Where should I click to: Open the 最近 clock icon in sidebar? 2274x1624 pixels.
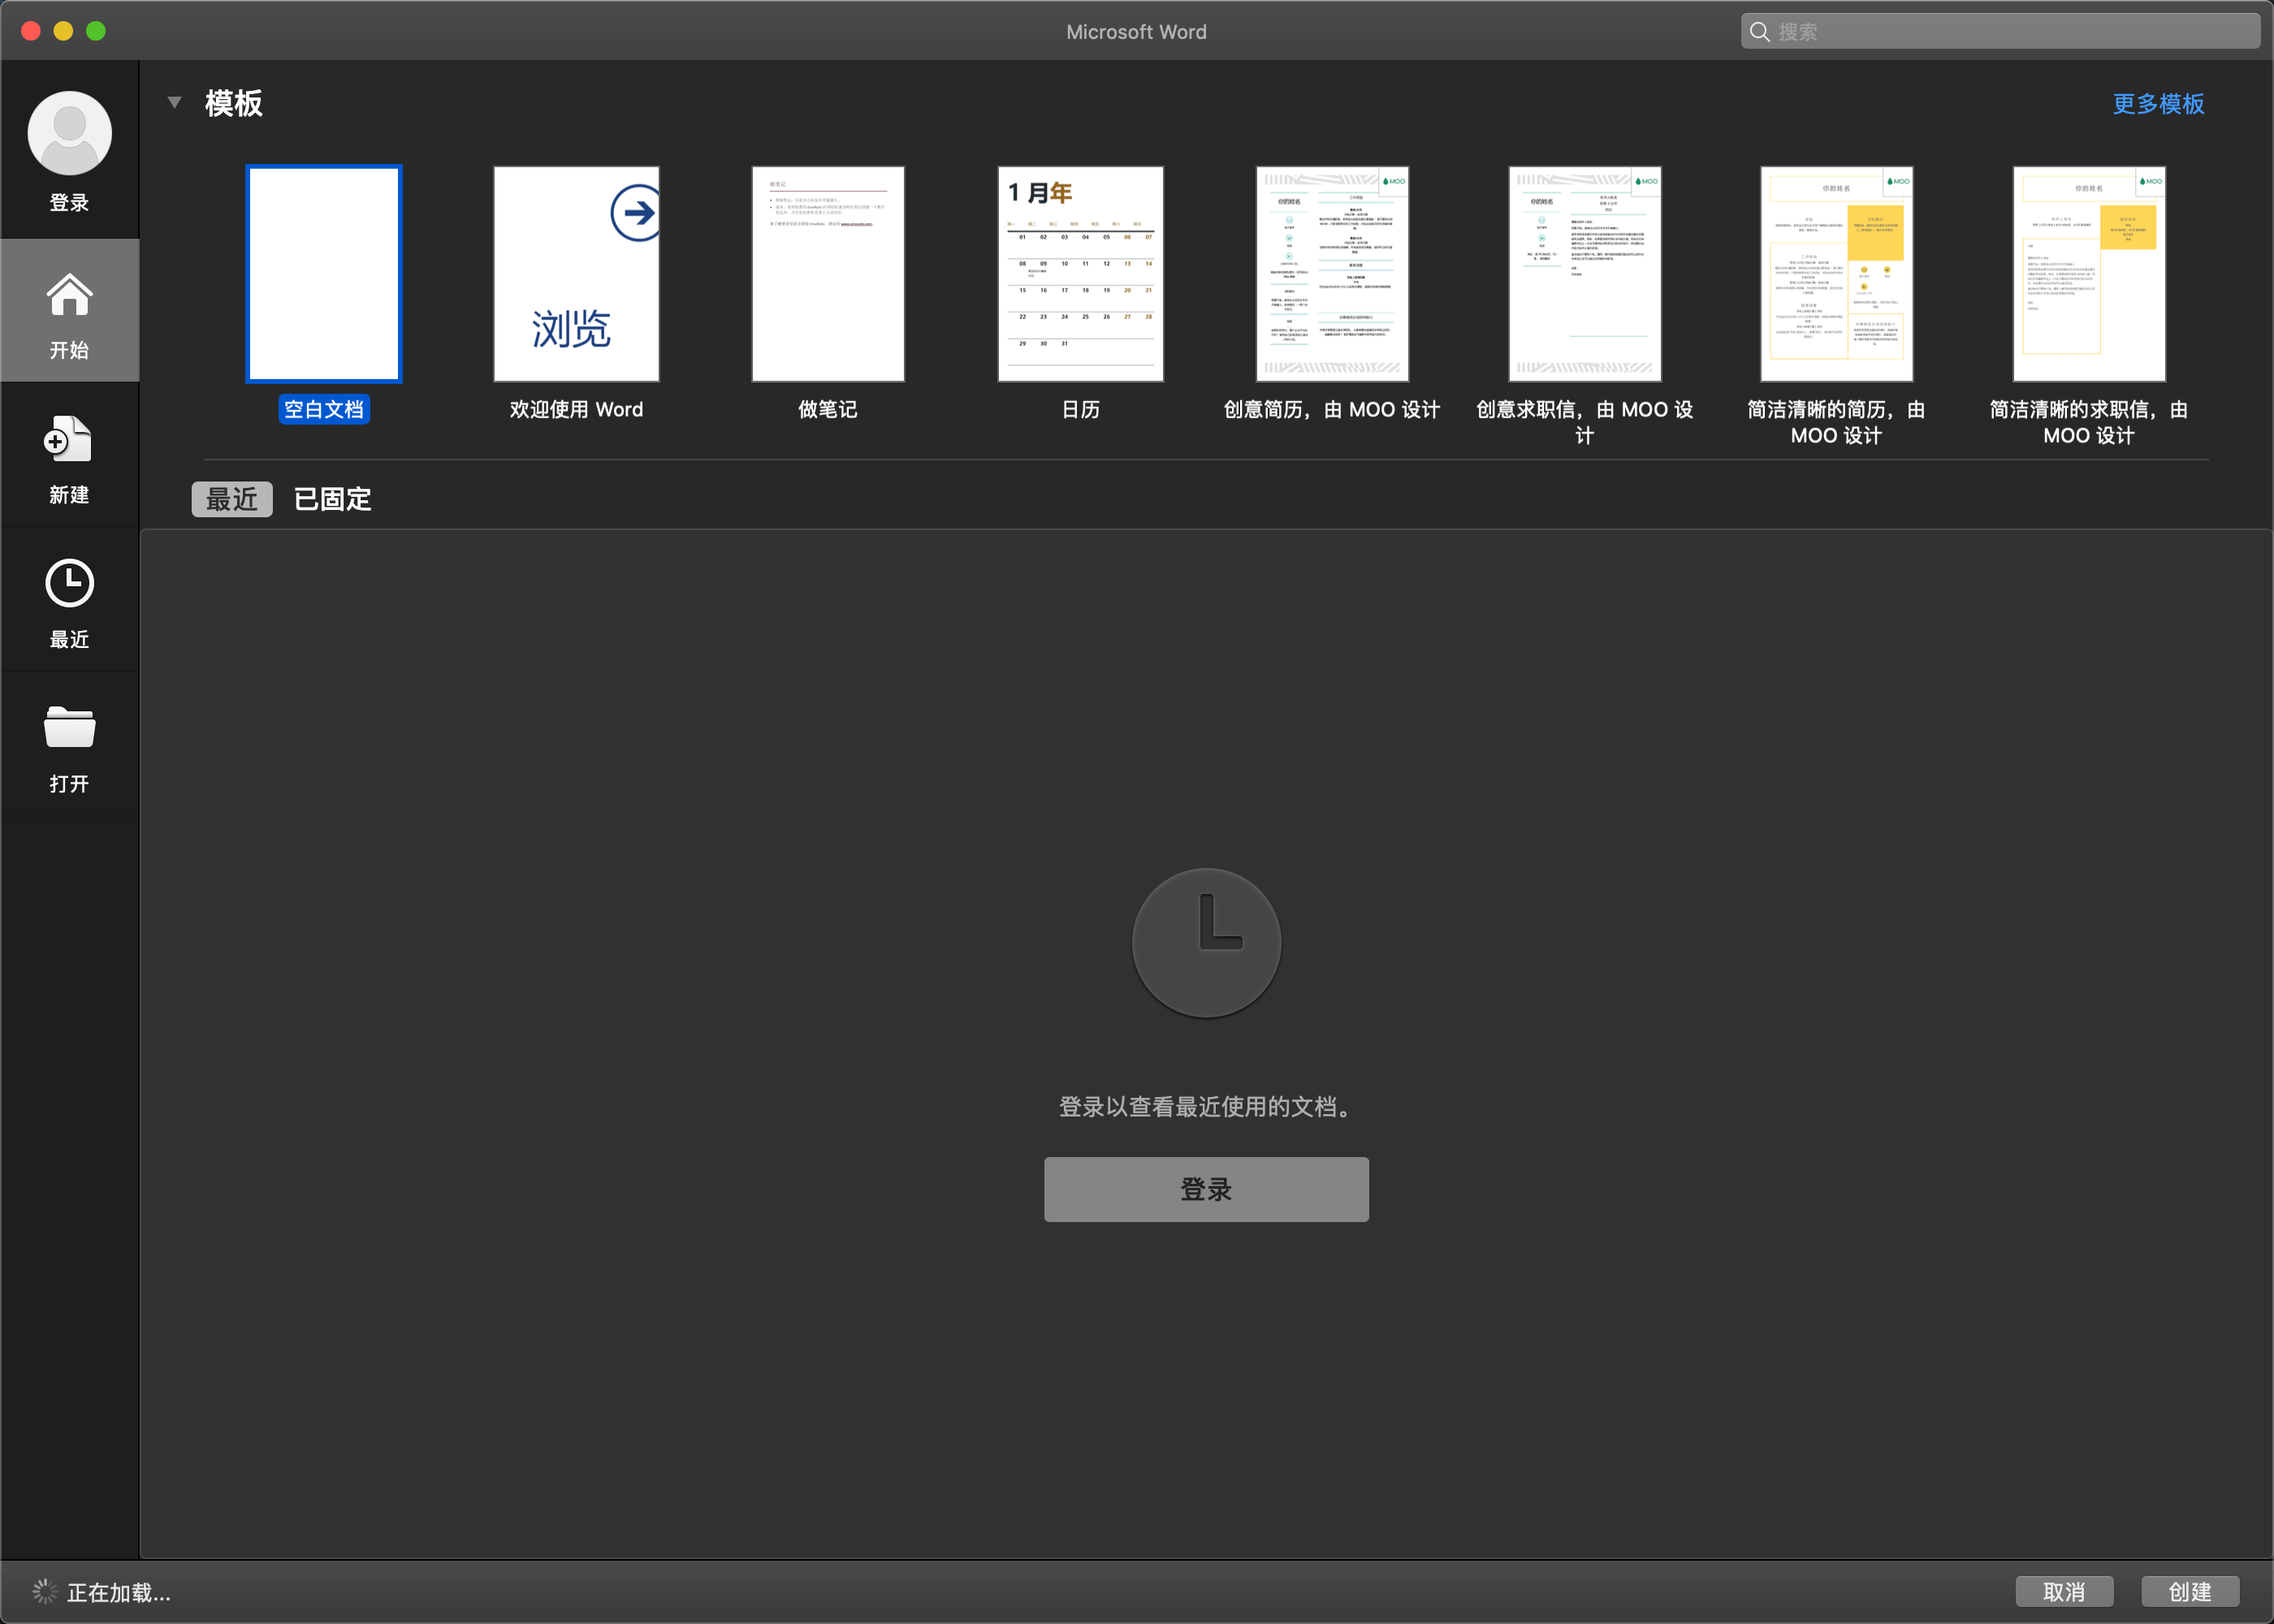point(69,583)
